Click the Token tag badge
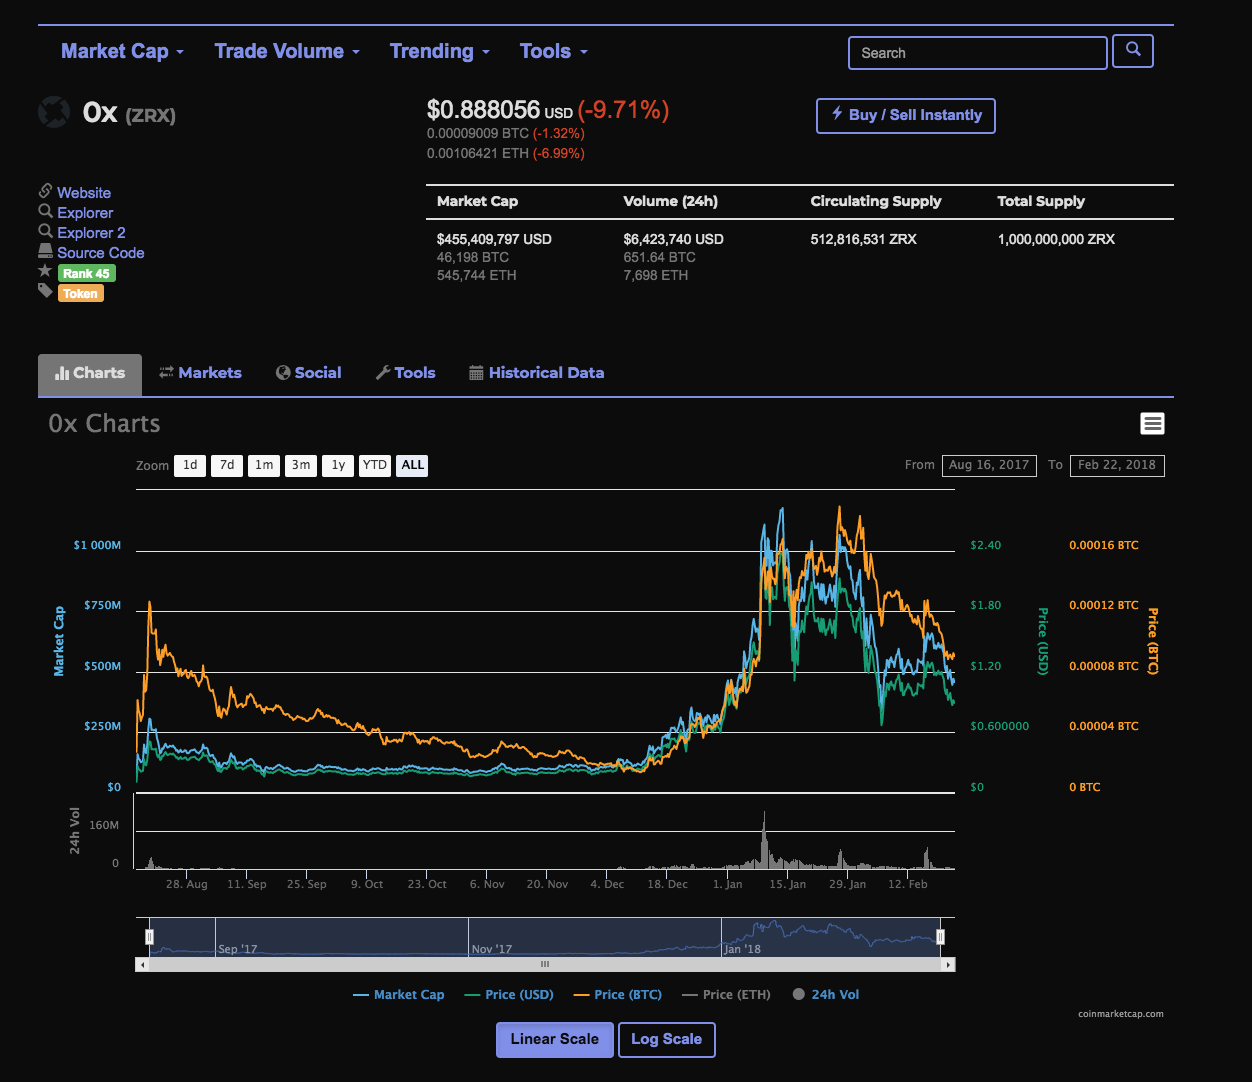This screenshot has width=1252, height=1082. [81, 293]
